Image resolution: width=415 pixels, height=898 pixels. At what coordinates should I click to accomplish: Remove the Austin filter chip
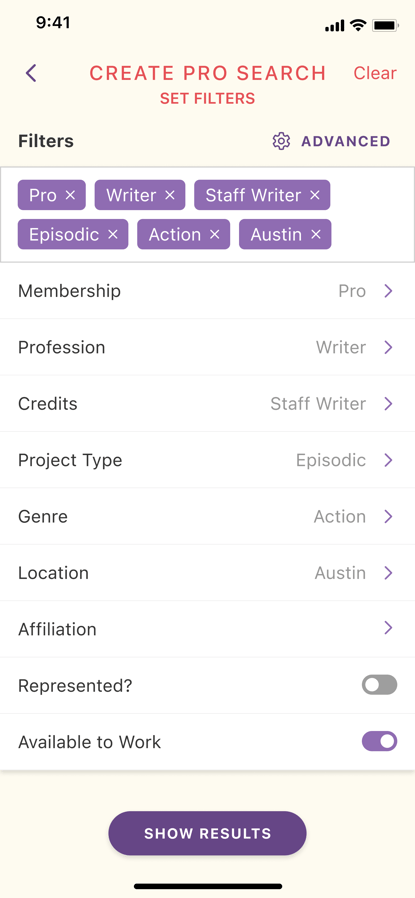pos(315,234)
